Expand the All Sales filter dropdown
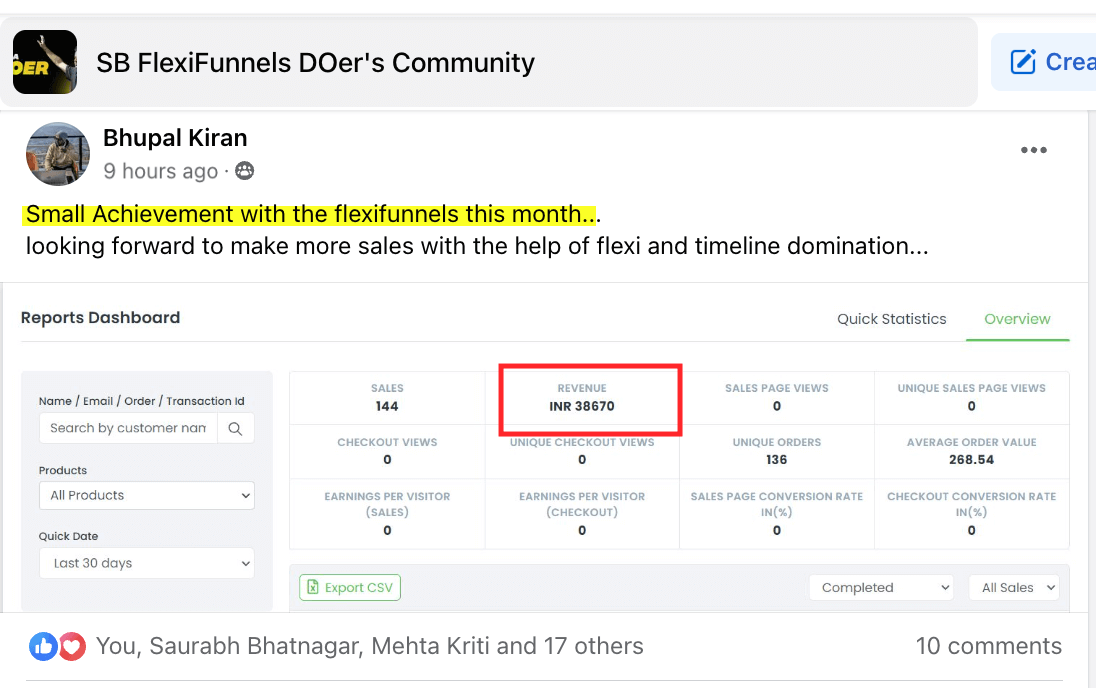The image size is (1096, 688). click(1013, 588)
